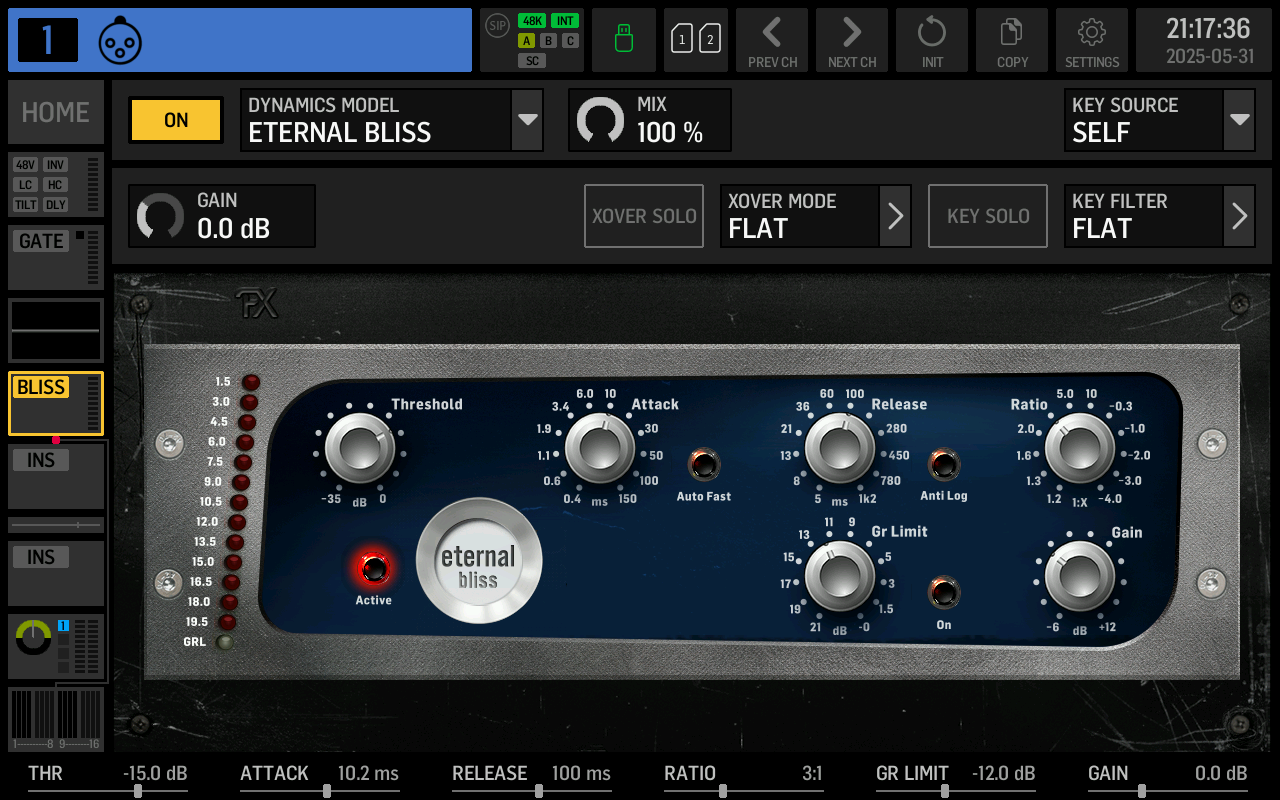Viewport: 1280px width, 800px height.
Task: Toggle the Auto Fast attack switch
Action: pos(703,465)
